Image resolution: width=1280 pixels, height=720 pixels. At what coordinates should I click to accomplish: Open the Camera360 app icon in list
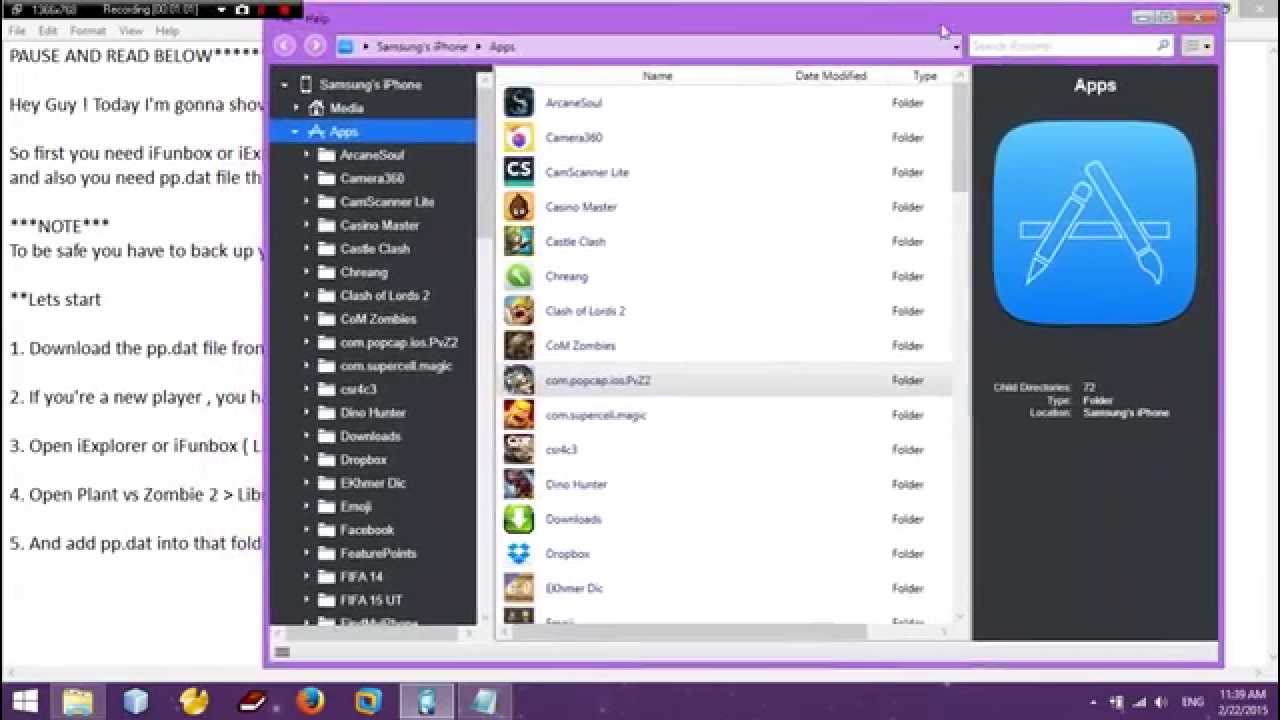(x=519, y=137)
